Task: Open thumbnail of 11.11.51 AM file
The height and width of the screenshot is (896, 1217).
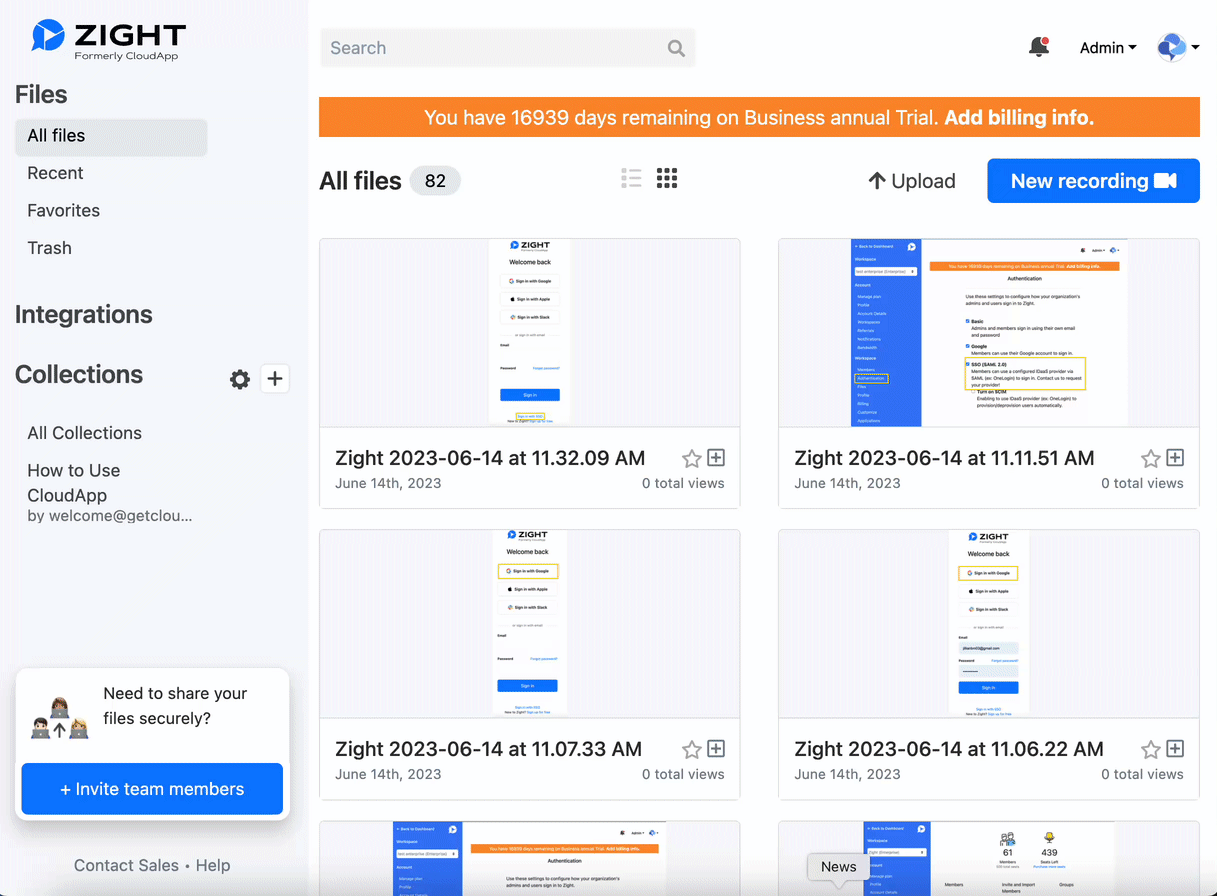Action: [989, 333]
